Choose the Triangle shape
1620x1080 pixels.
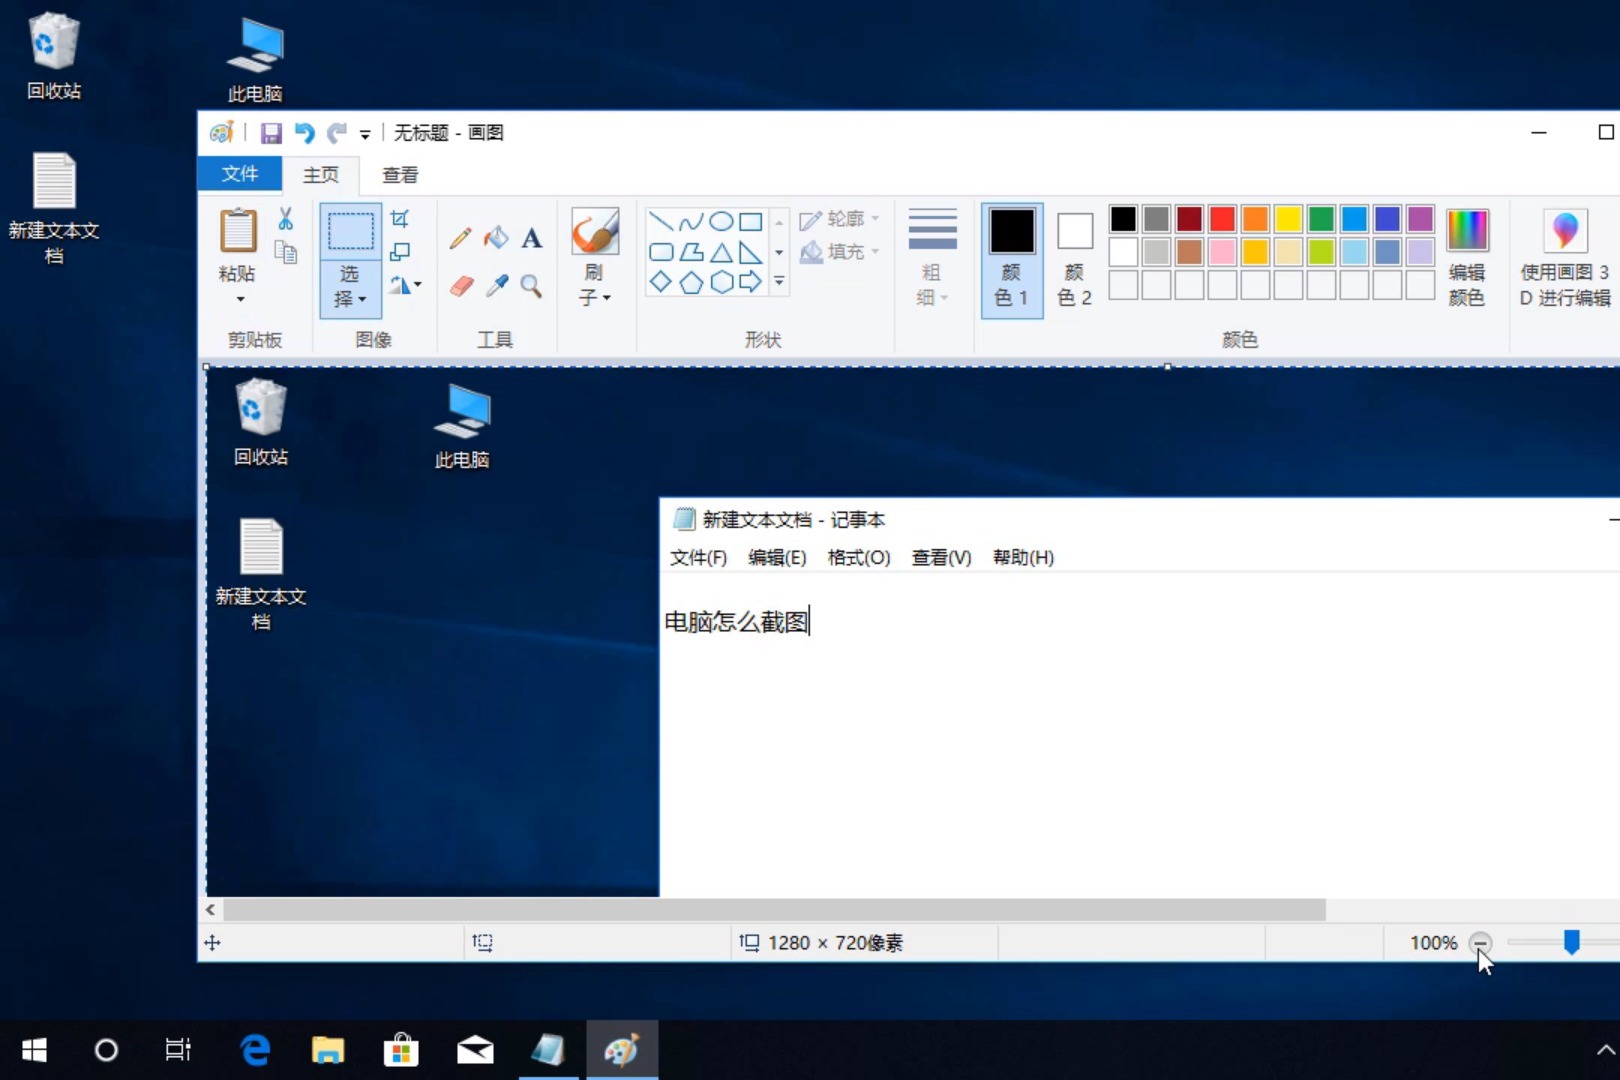pos(721,252)
